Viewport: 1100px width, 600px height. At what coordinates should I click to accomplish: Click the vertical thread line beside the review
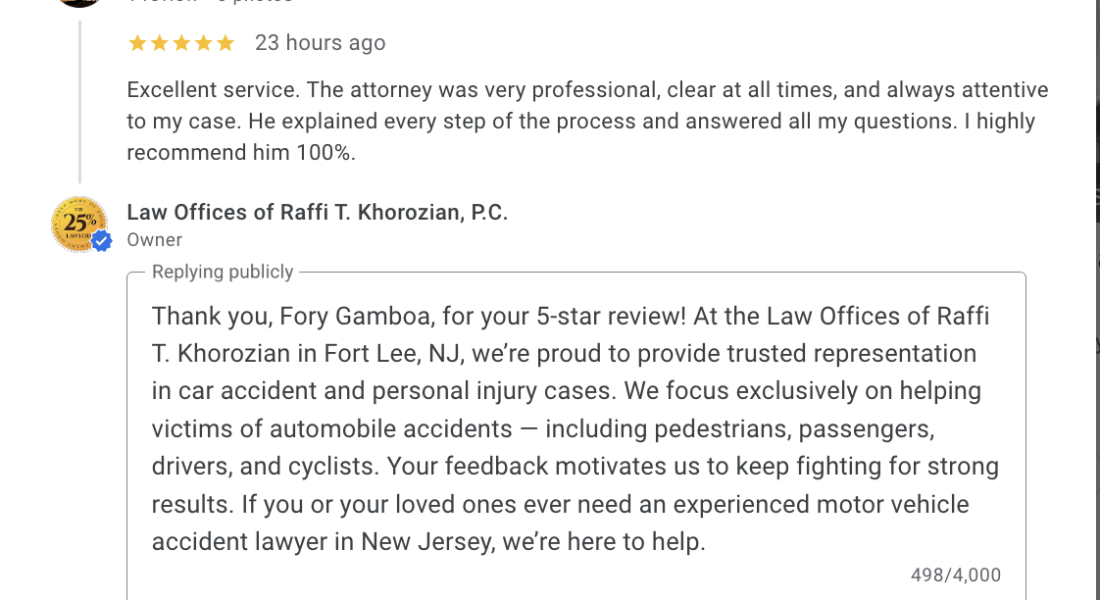(x=81, y=100)
